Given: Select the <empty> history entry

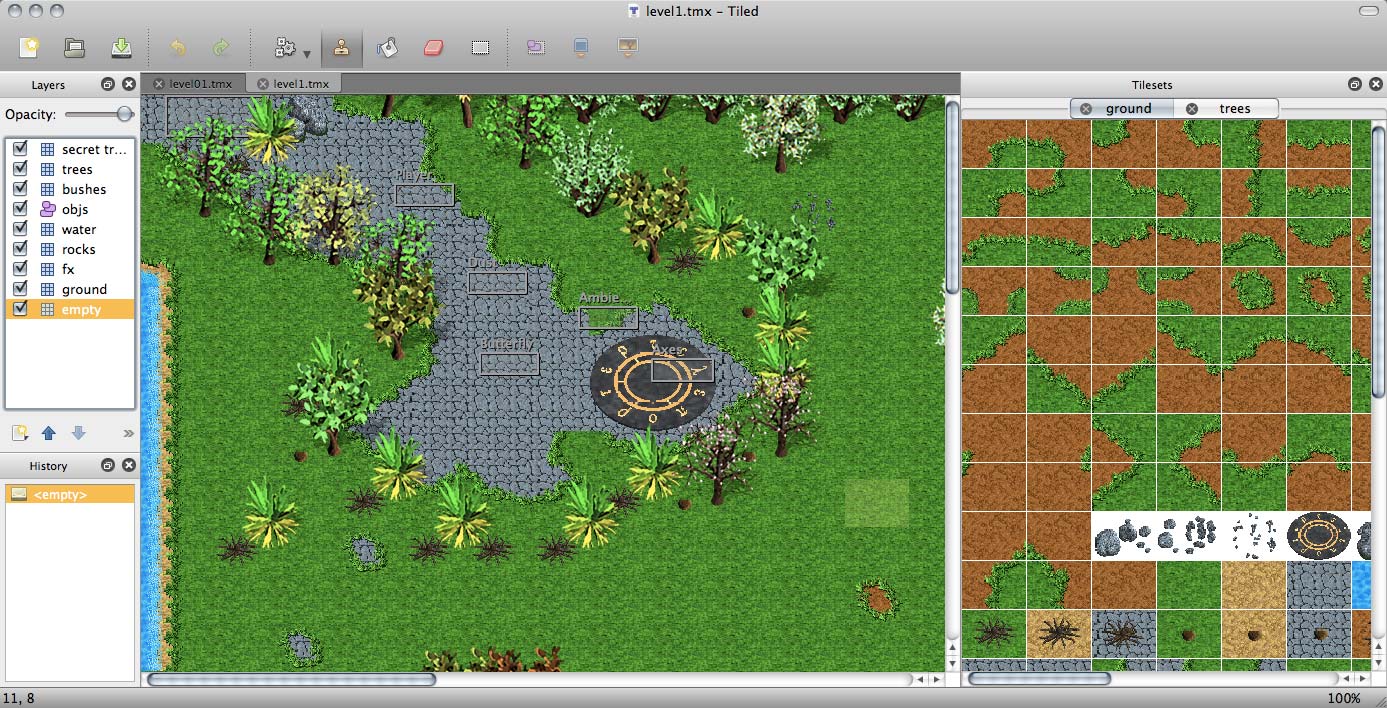Looking at the screenshot, I should 70,494.
